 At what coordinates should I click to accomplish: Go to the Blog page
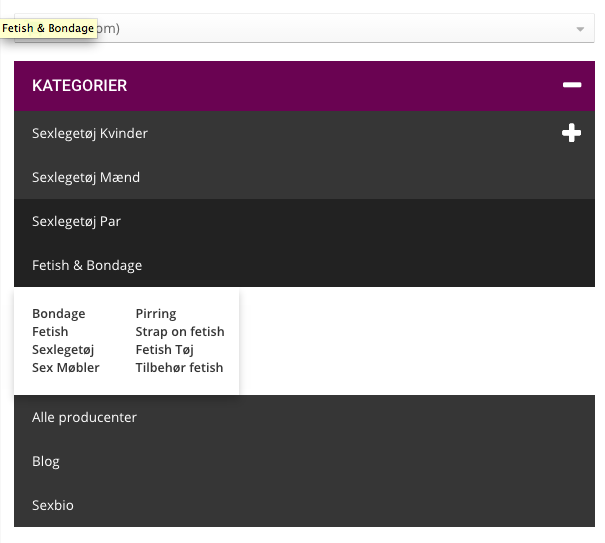[x=46, y=461]
